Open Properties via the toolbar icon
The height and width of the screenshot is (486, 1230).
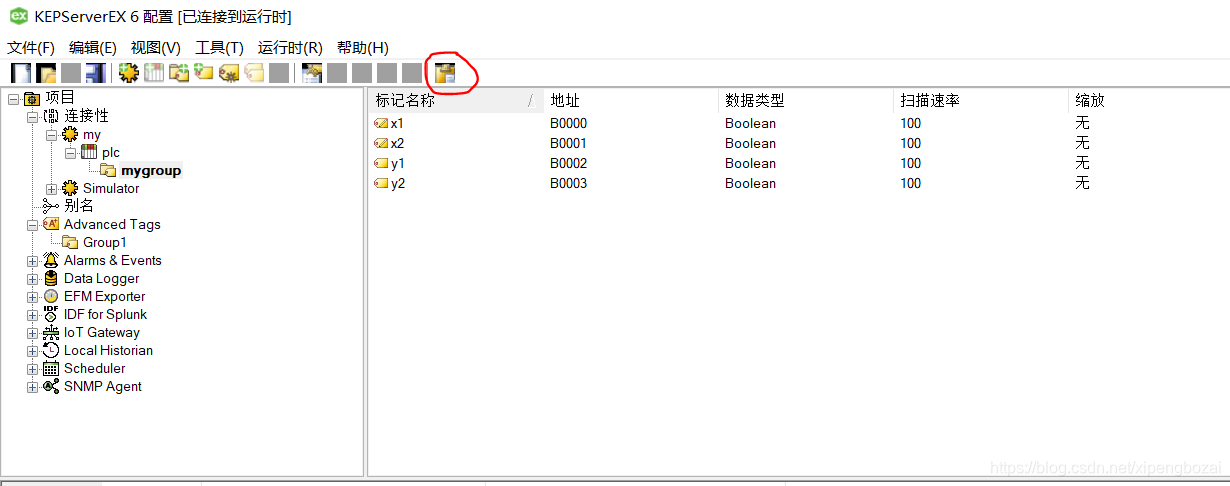click(x=312, y=73)
